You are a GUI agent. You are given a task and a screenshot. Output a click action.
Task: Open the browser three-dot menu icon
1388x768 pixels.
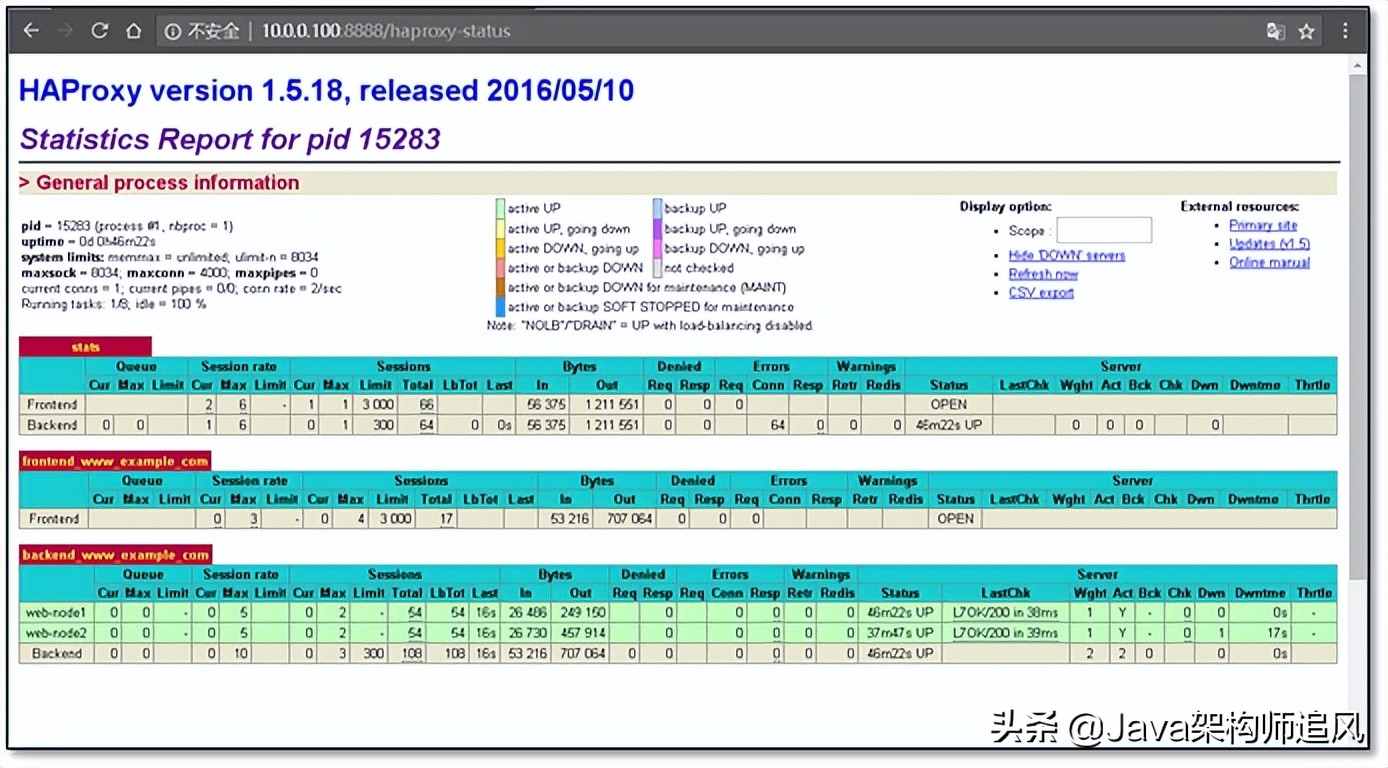click(x=1344, y=30)
